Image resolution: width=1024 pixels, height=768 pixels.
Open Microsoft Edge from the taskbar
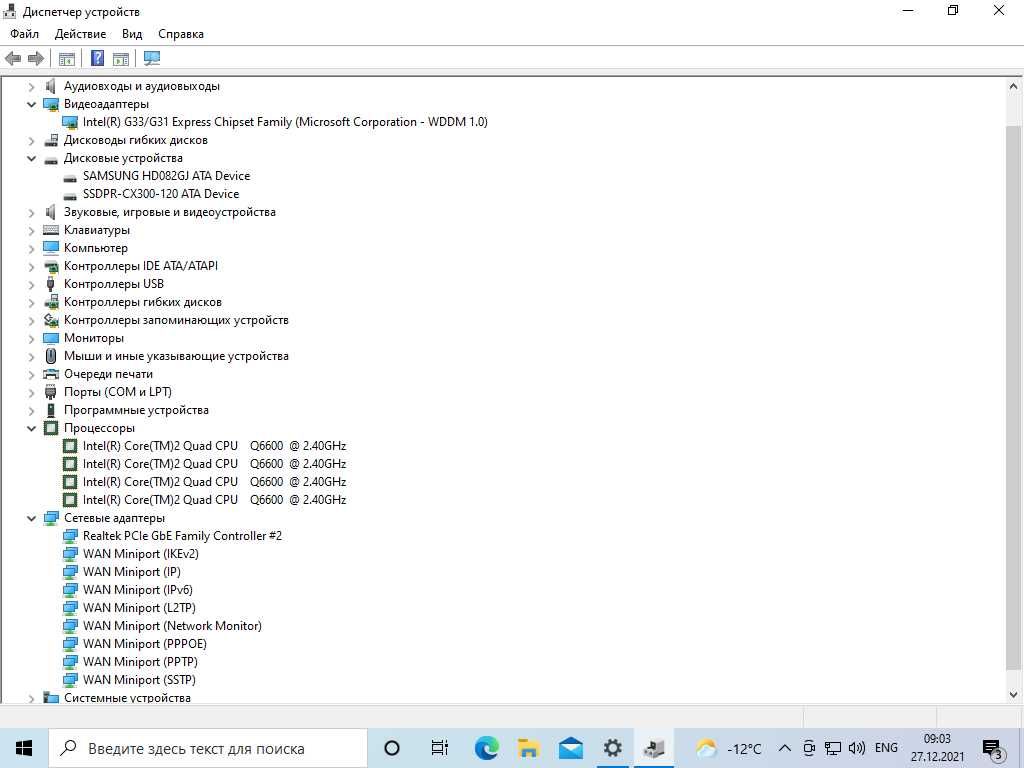pos(486,748)
